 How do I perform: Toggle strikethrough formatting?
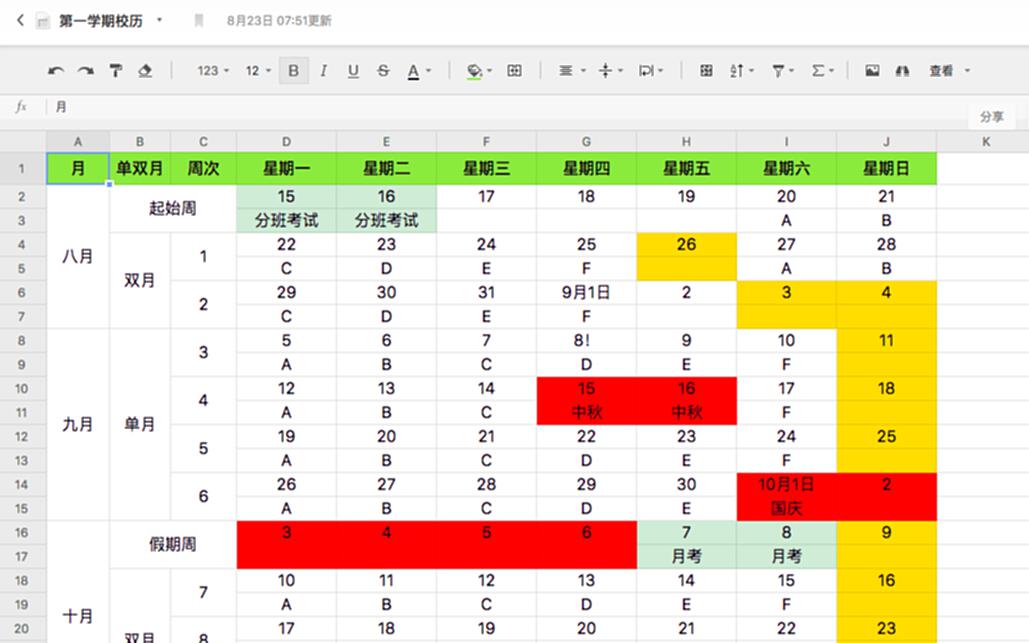(383, 71)
